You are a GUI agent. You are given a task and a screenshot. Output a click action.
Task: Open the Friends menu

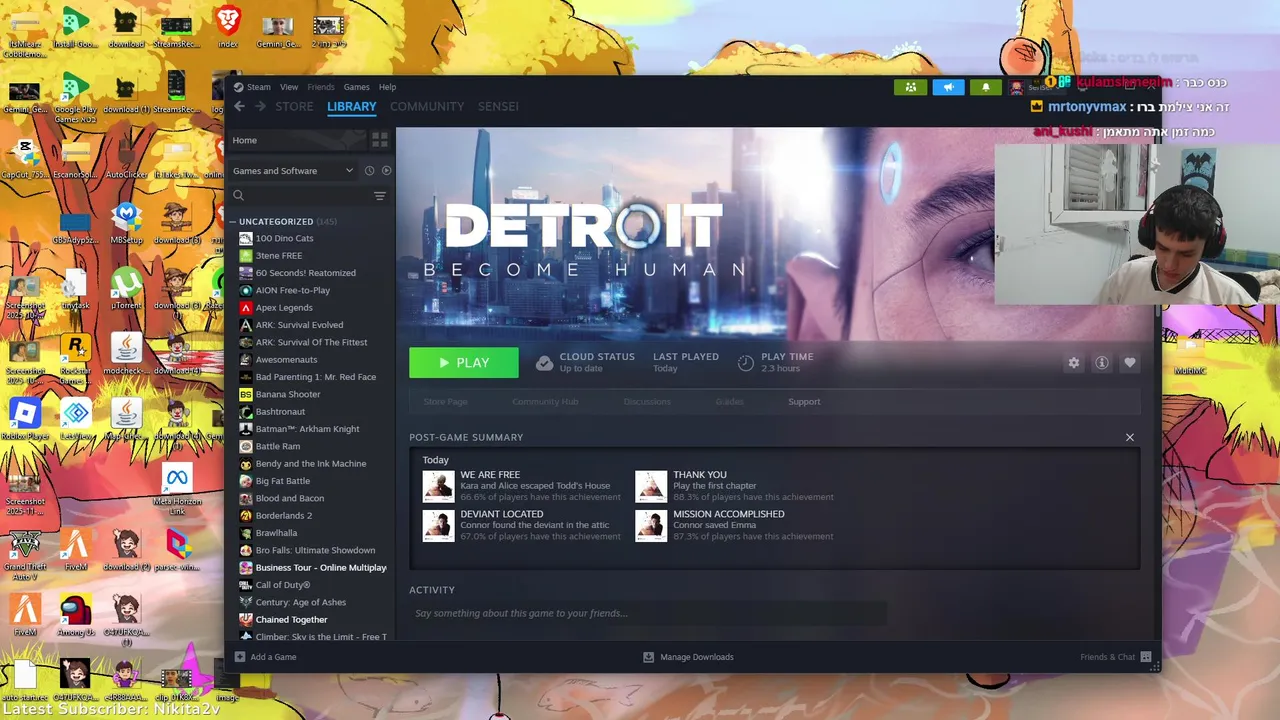coord(321,87)
